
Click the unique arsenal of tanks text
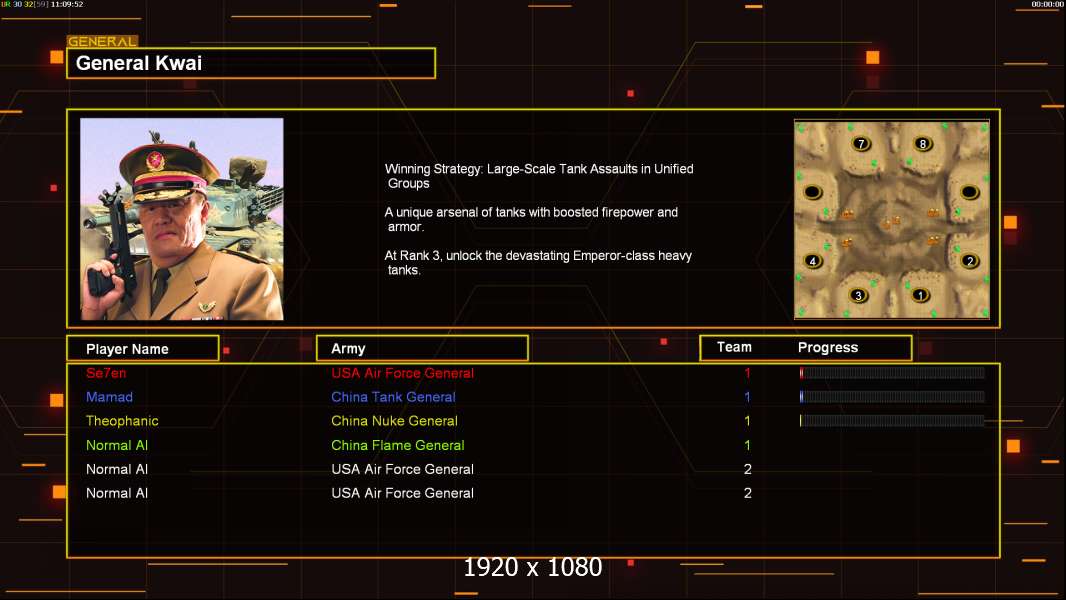click(x=531, y=219)
